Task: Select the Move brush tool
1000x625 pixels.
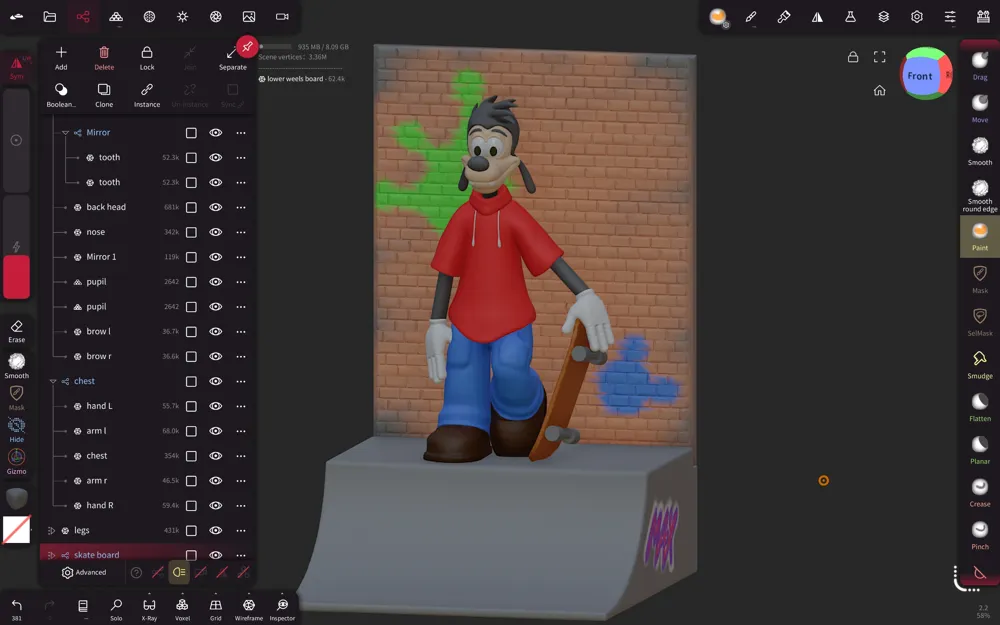Action: [980, 108]
